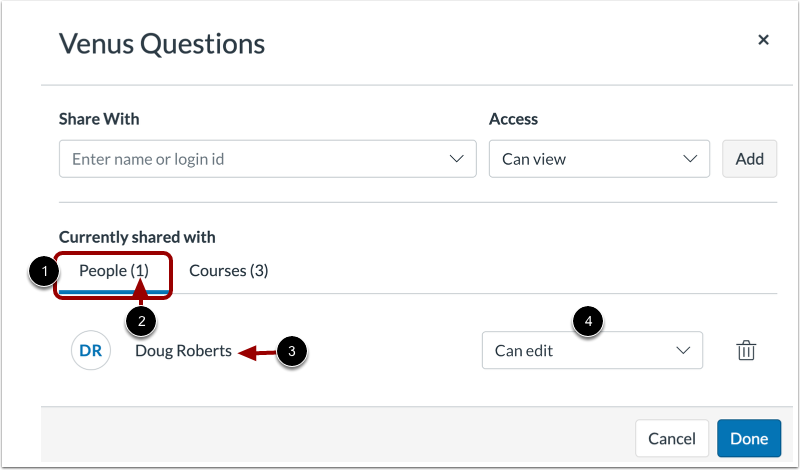The height and width of the screenshot is (470, 800).
Task: Confirm sharing with the Done button
Action: tap(748, 438)
